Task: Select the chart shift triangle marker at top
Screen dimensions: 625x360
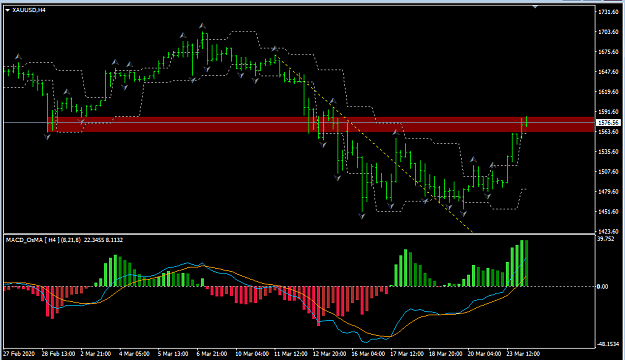Action: (x=535, y=6)
